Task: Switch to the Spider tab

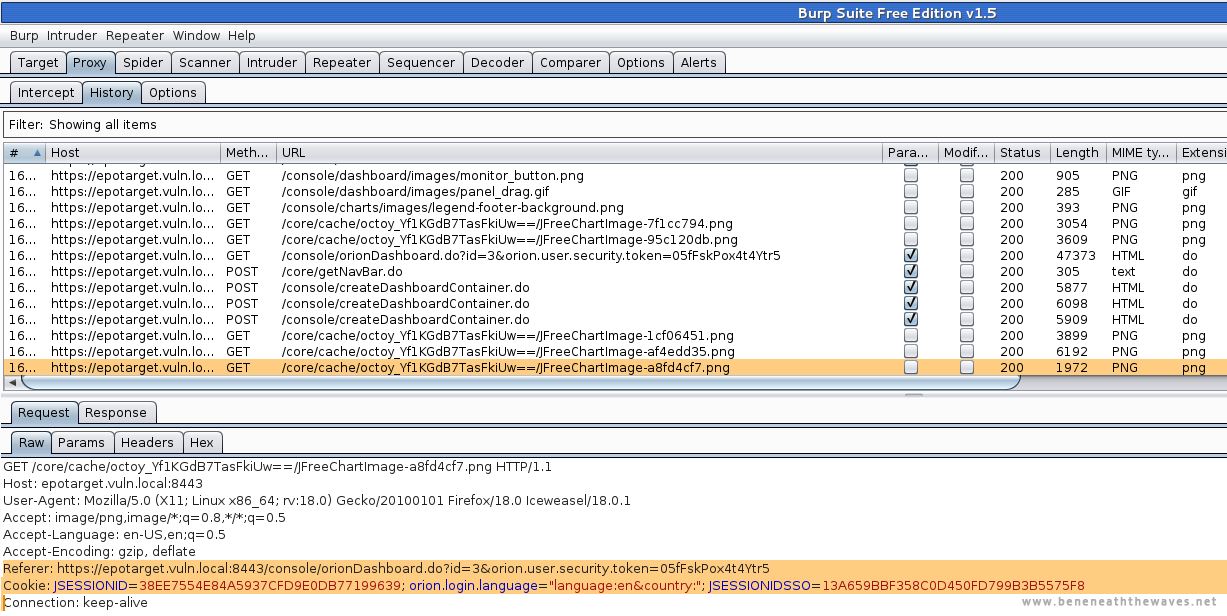Action: click(143, 62)
